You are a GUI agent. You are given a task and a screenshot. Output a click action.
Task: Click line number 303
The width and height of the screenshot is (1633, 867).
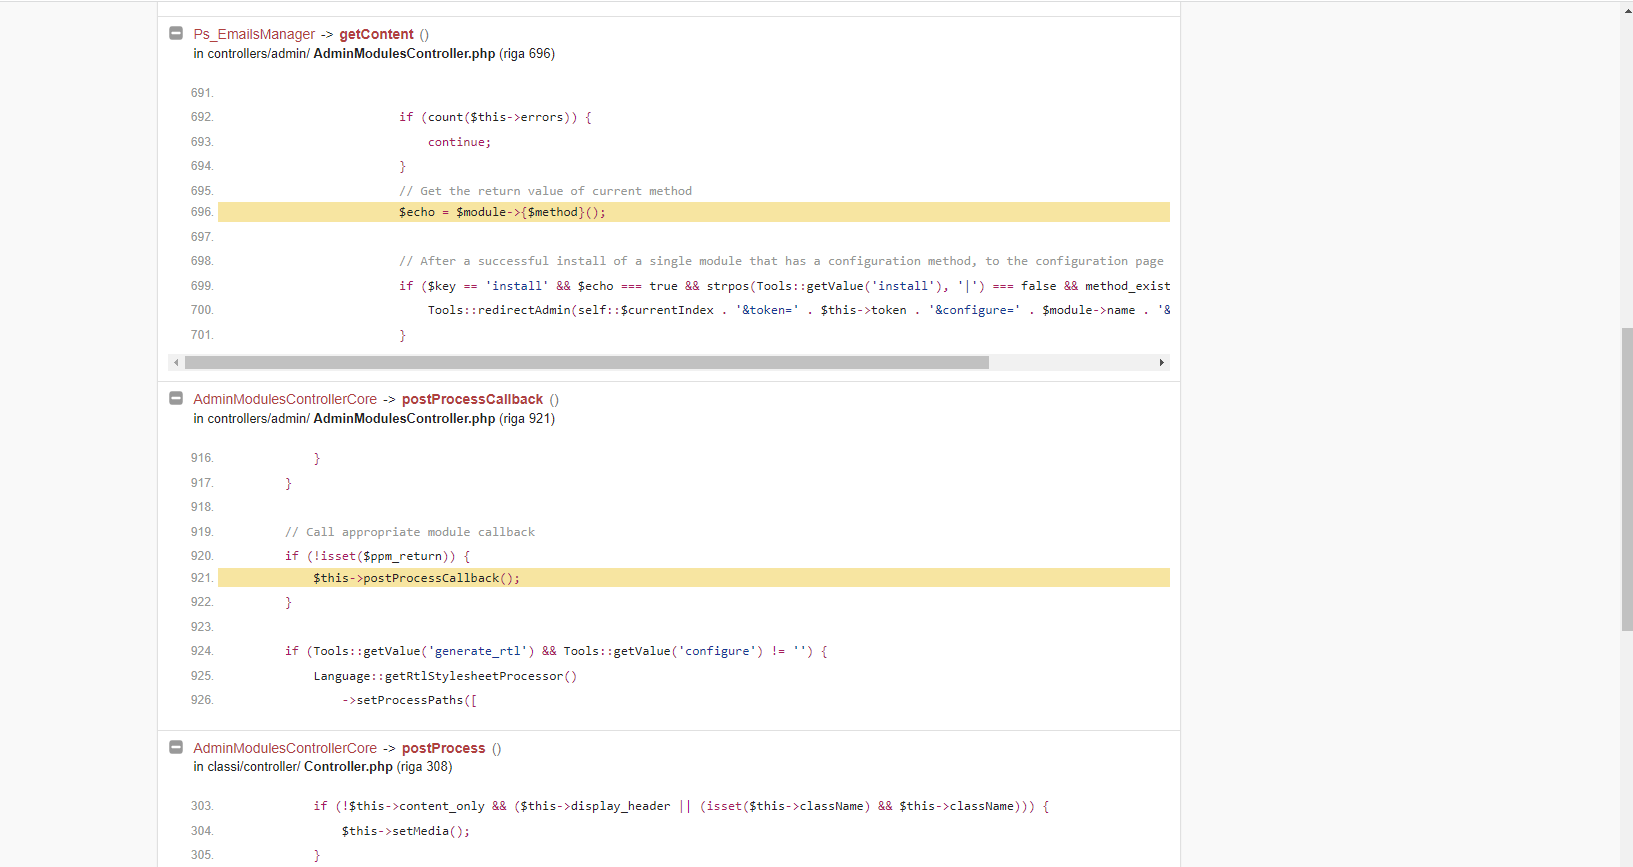pos(202,806)
